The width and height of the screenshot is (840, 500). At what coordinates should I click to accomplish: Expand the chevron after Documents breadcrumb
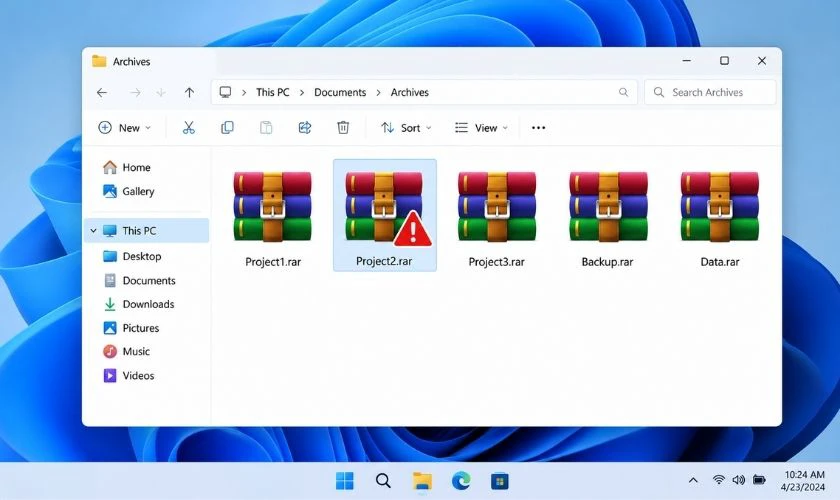click(378, 93)
